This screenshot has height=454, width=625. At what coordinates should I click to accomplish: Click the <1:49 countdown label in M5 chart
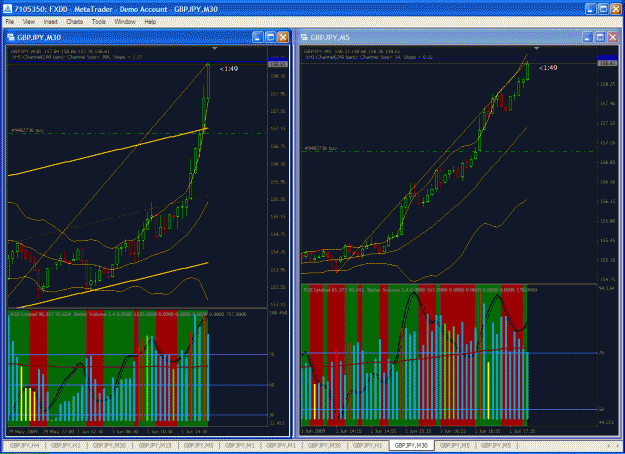click(548, 68)
